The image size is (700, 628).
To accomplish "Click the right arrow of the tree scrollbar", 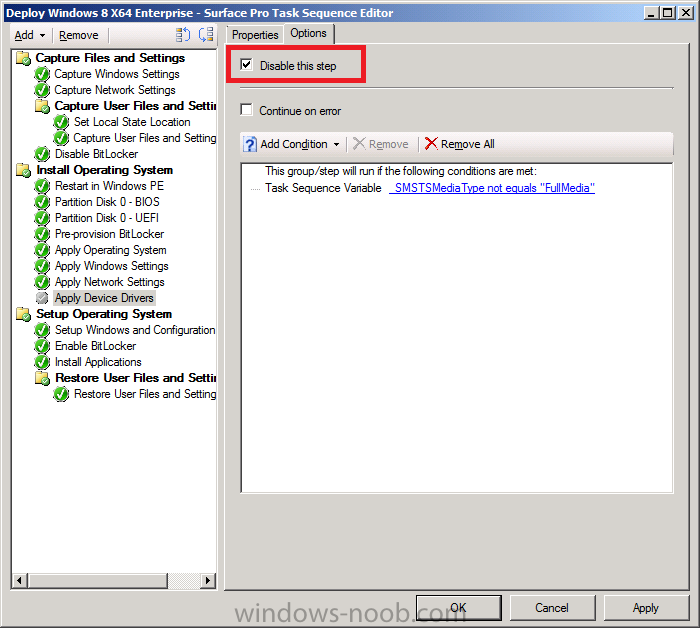I will point(207,580).
